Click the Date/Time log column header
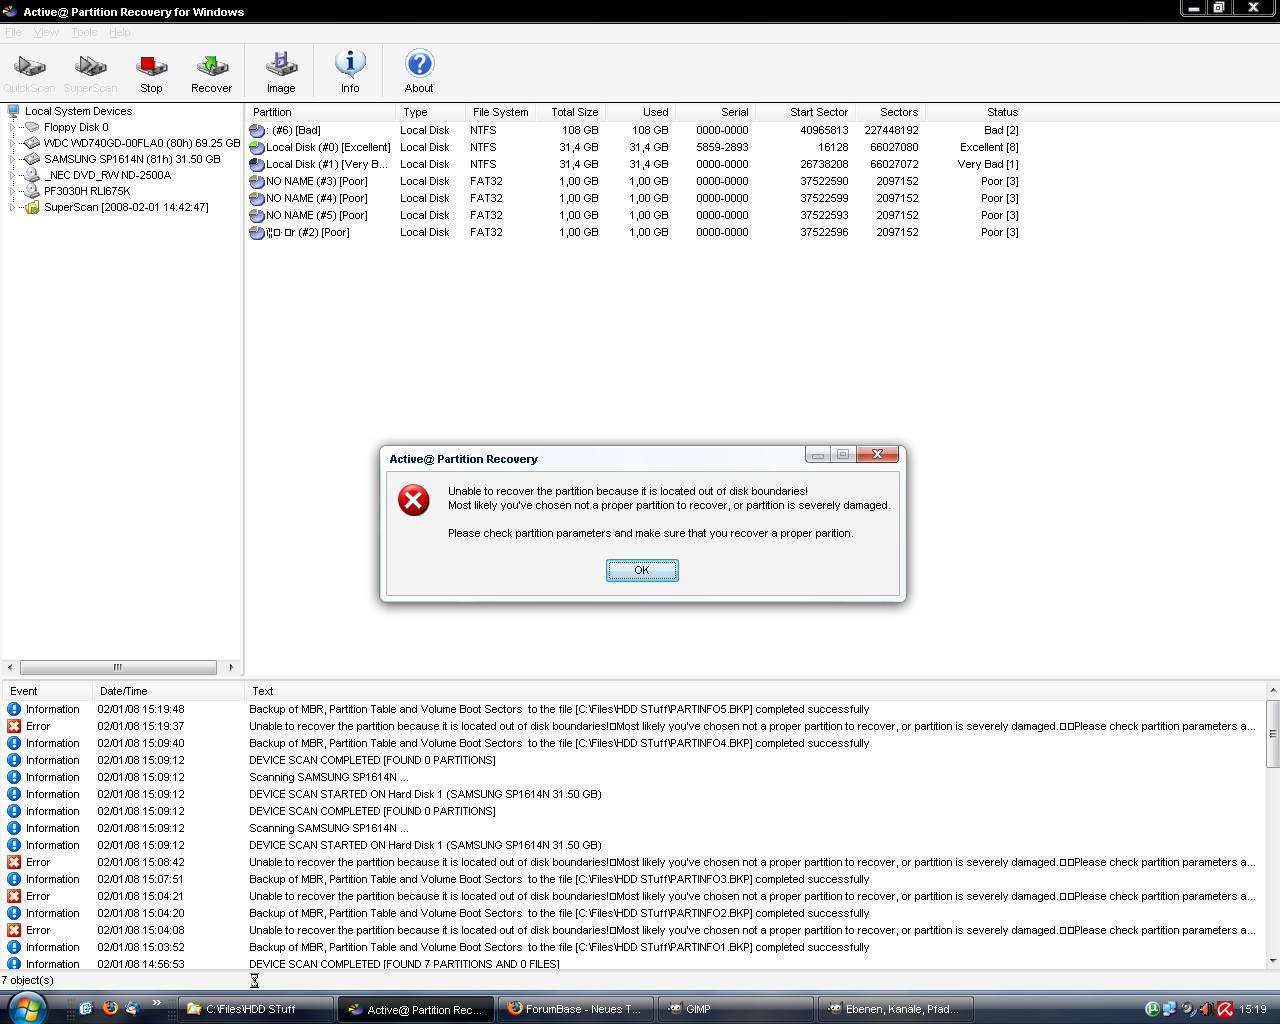1280x1024 pixels. click(x=168, y=691)
